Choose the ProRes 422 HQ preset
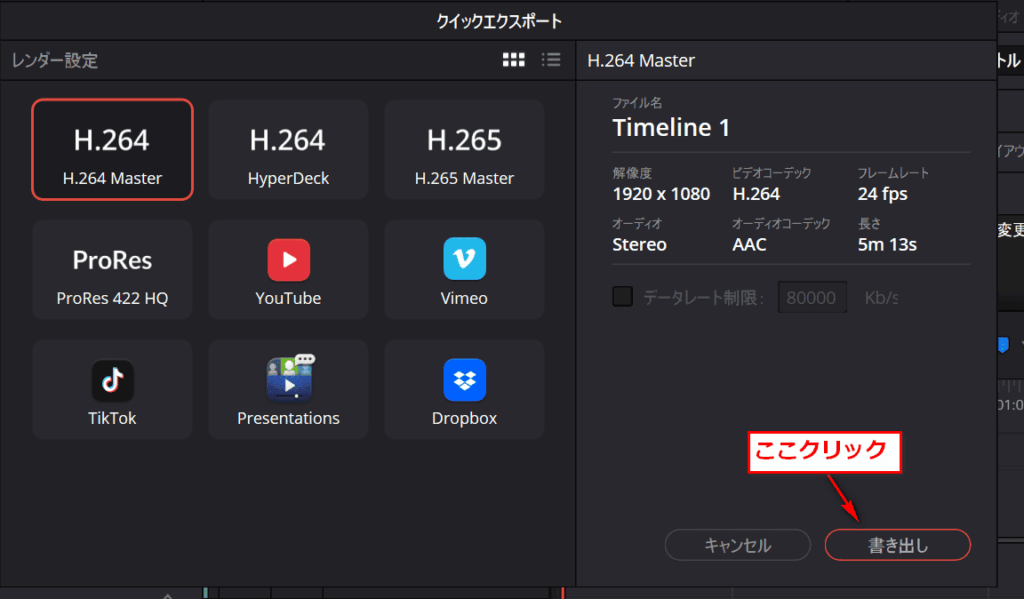 click(112, 269)
